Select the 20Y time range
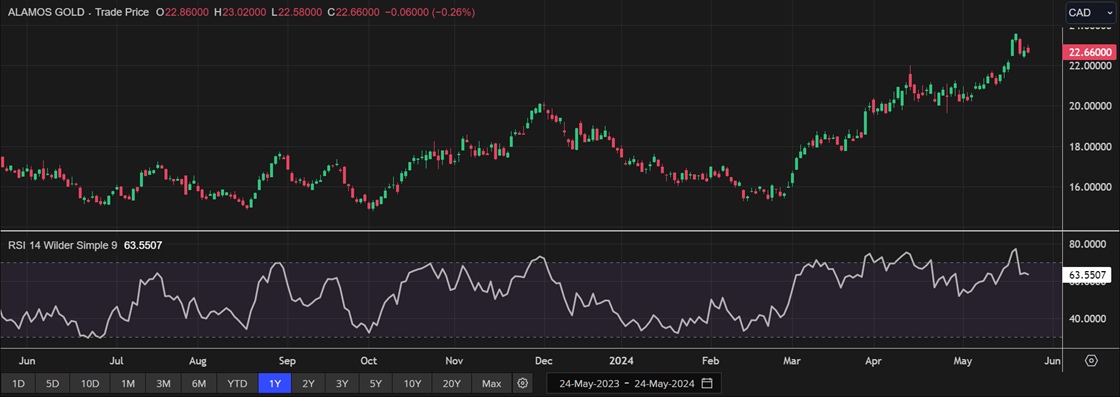Screen dimensions: 1120x397 tap(452, 383)
